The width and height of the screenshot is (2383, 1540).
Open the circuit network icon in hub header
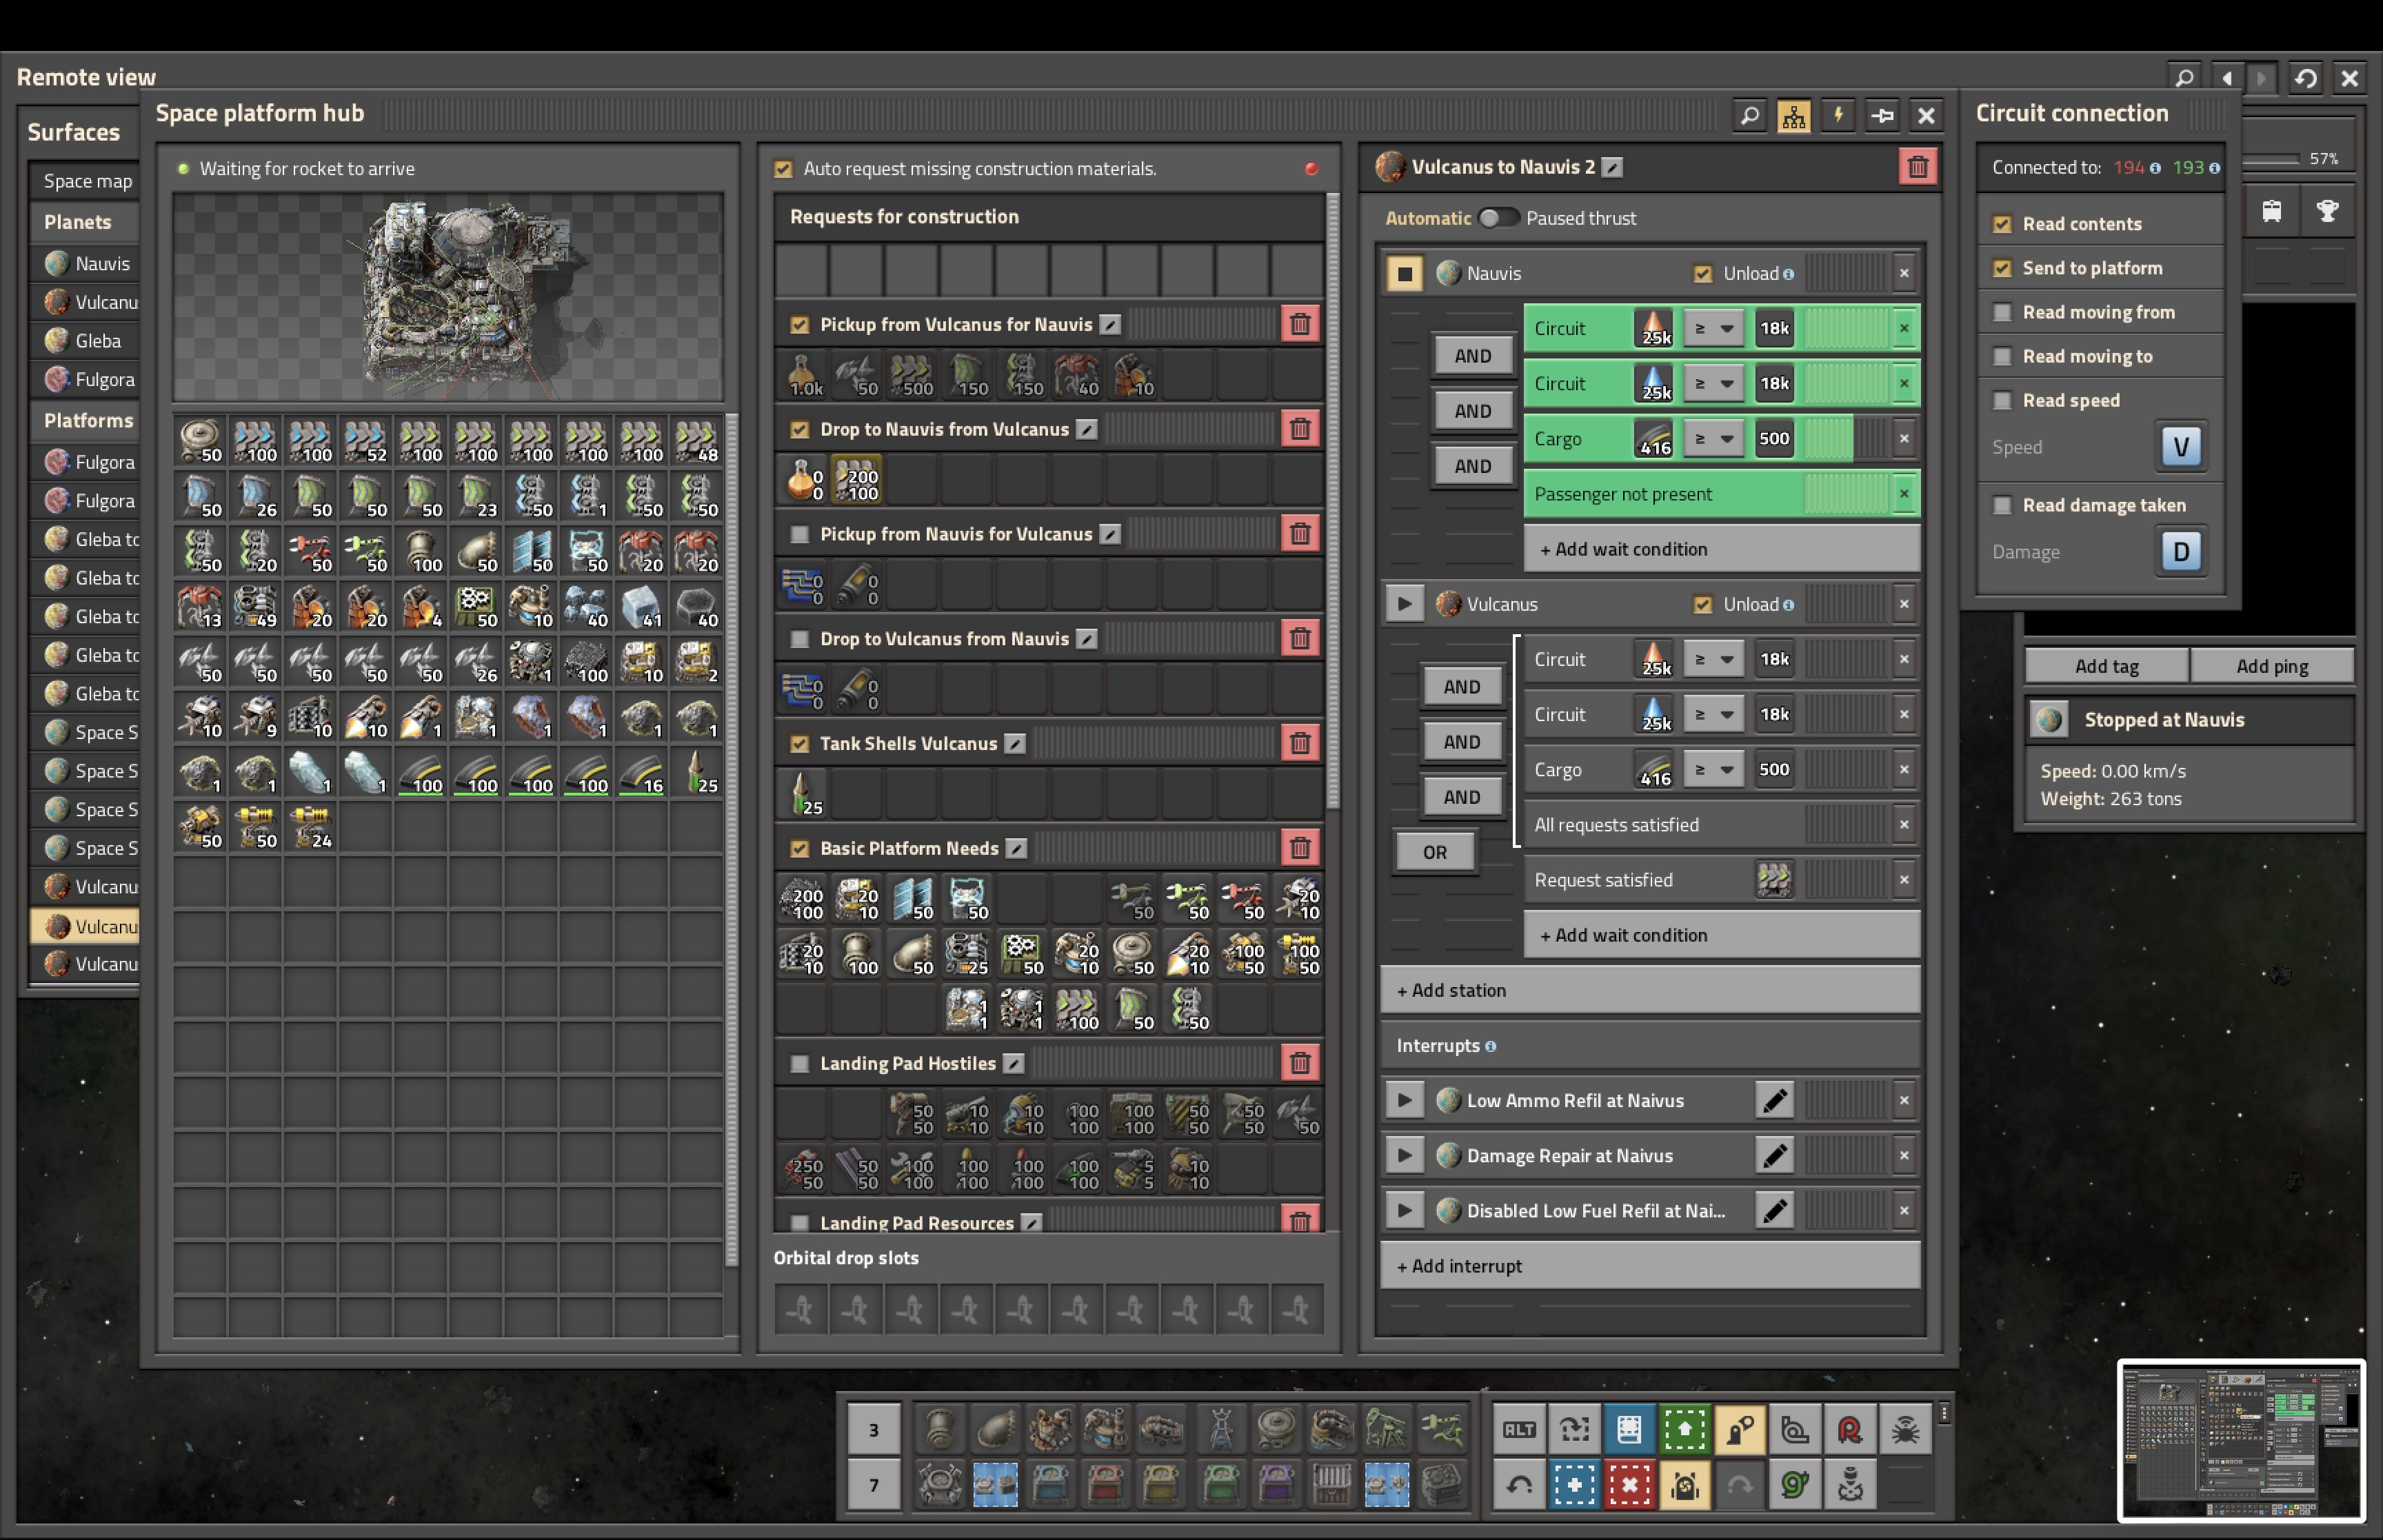click(x=1793, y=116)
